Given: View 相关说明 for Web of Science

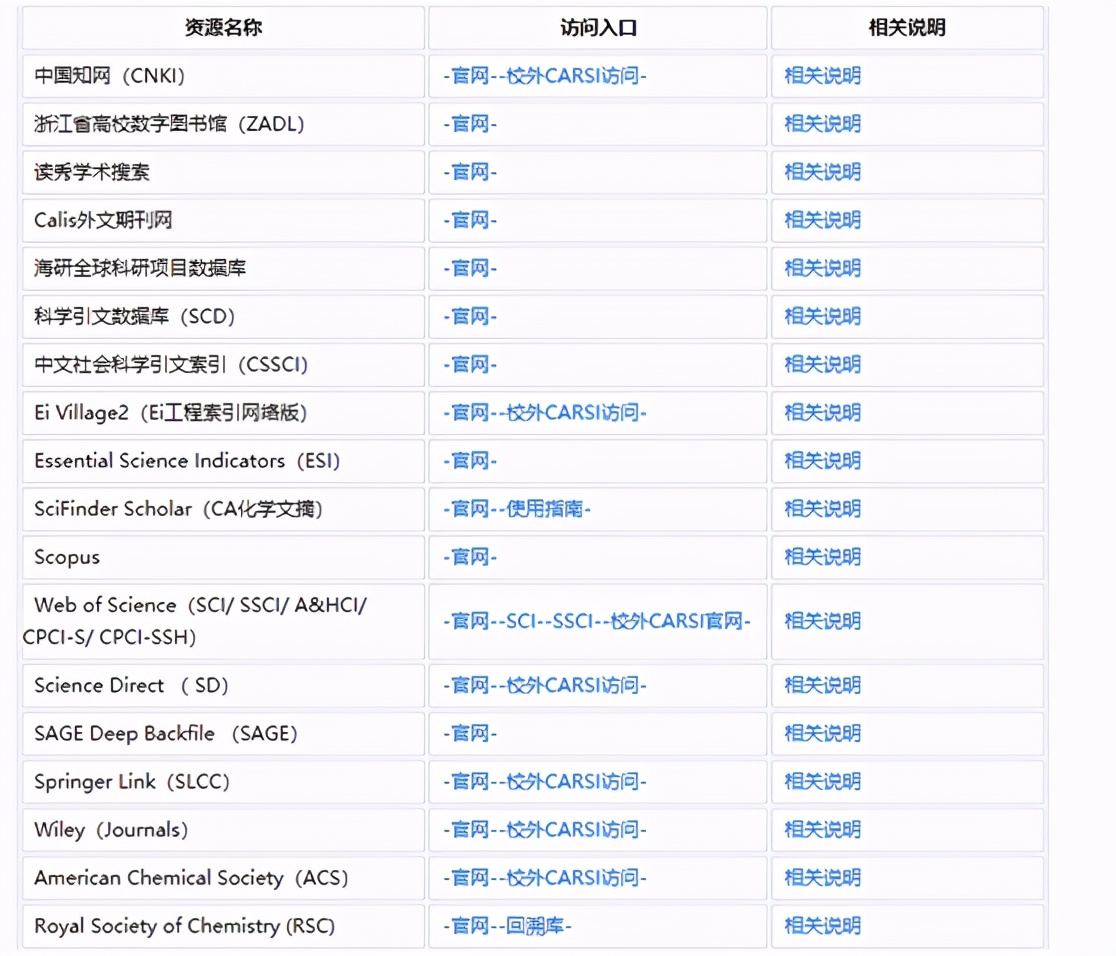Looking at the screenshot, I should (x=823, y=621).
